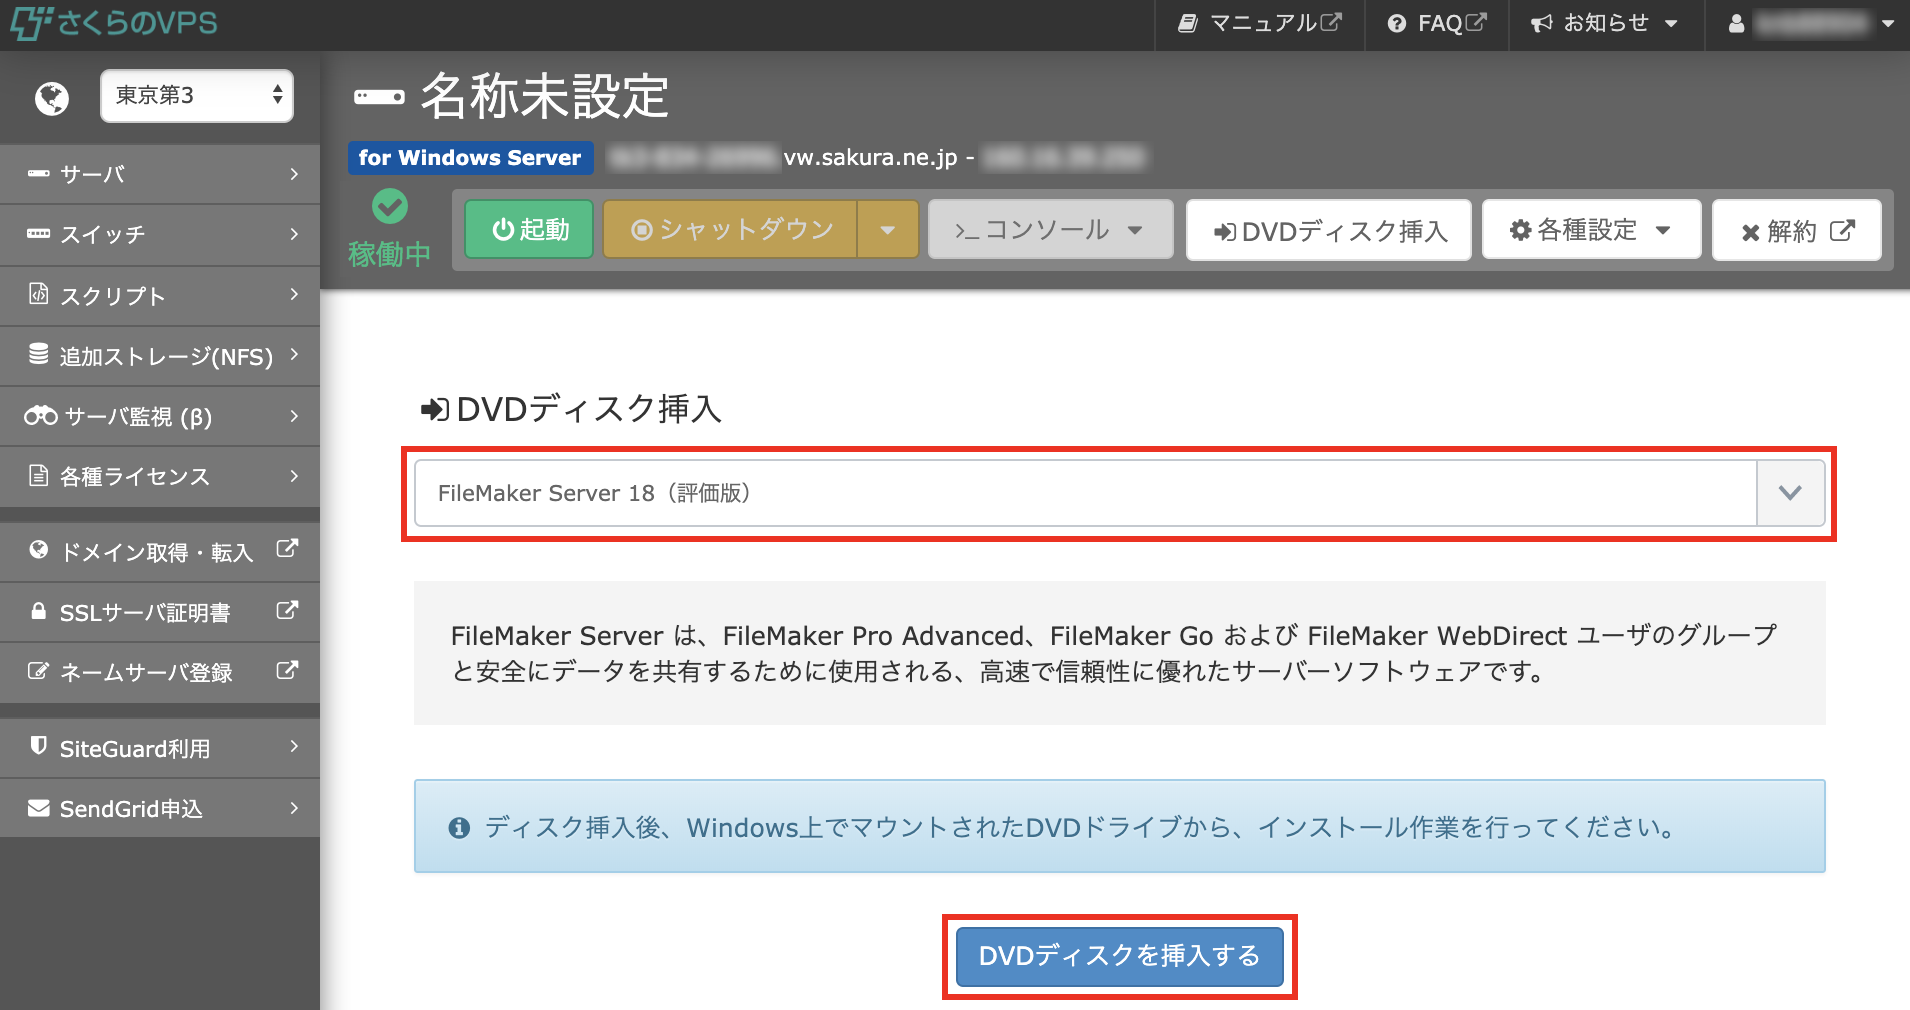The height and width of the screenshot is (1010, 1910).
Task: Click the DVDディスク挿入 toolbar button
Action: (x=1328, y=230)
